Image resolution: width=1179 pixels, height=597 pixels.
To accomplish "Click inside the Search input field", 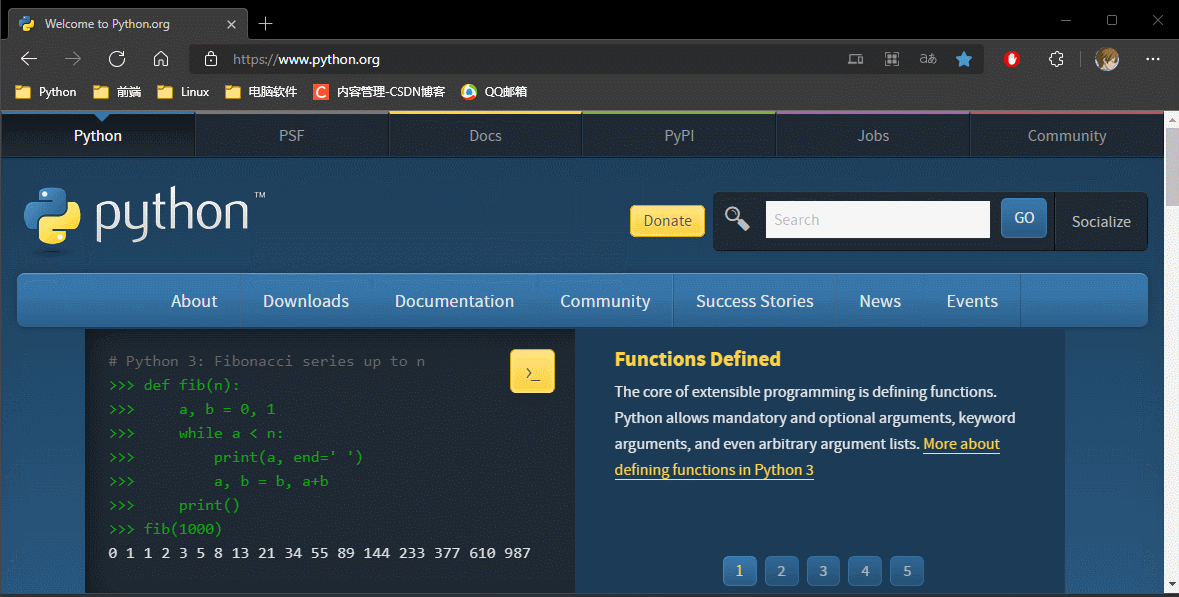I will click(x=877, y=219).
